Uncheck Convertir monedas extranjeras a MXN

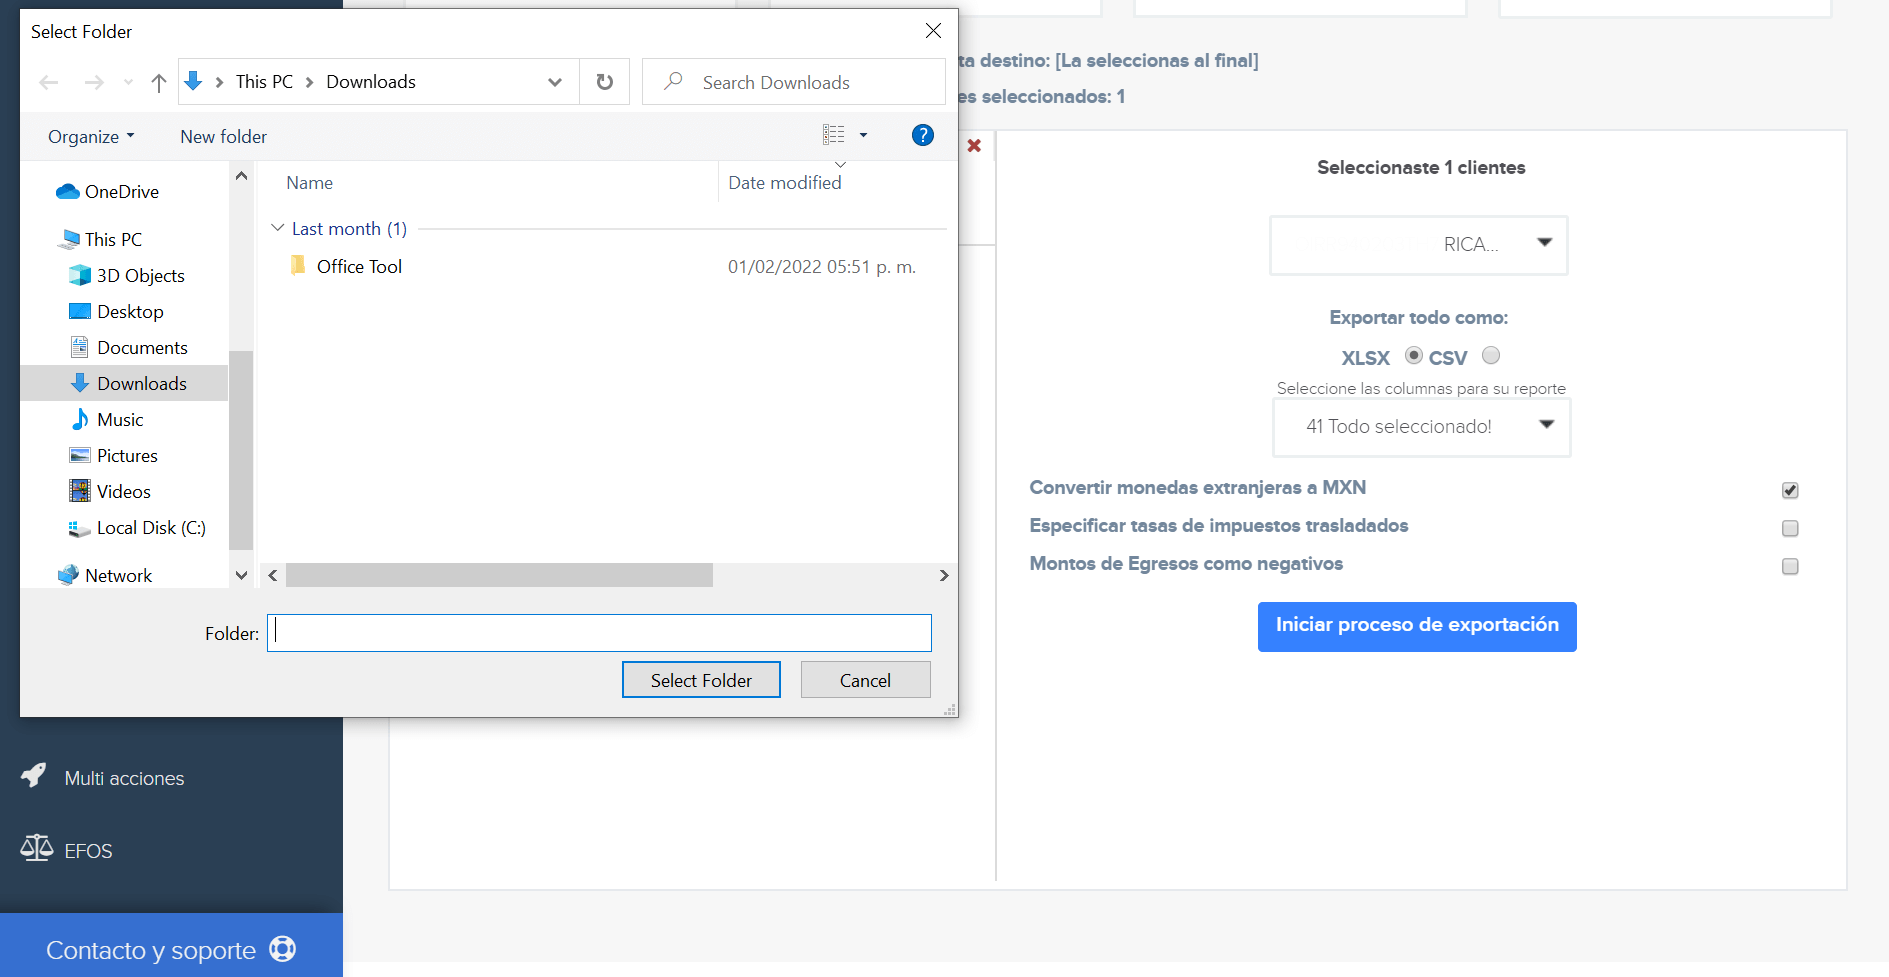click(1790, 490)
